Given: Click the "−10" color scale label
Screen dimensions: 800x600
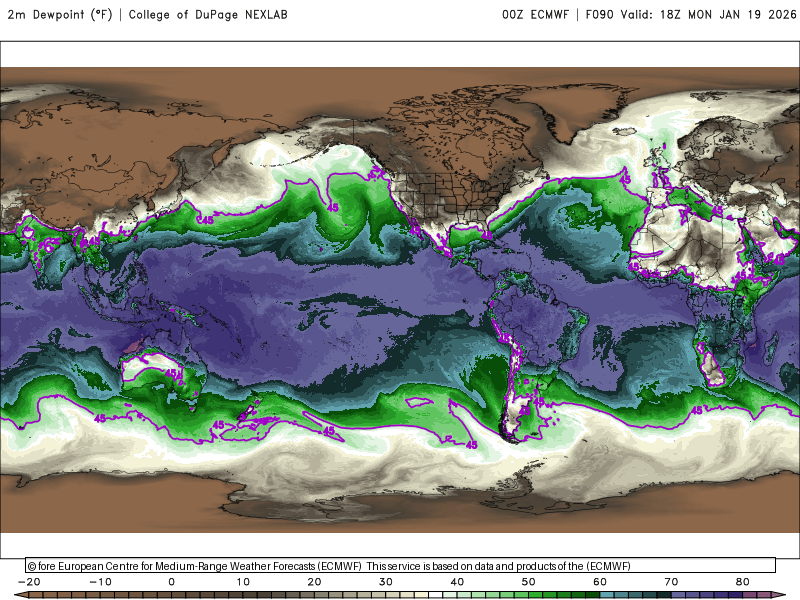Looking at the screenshot, I should coord(100,582).
